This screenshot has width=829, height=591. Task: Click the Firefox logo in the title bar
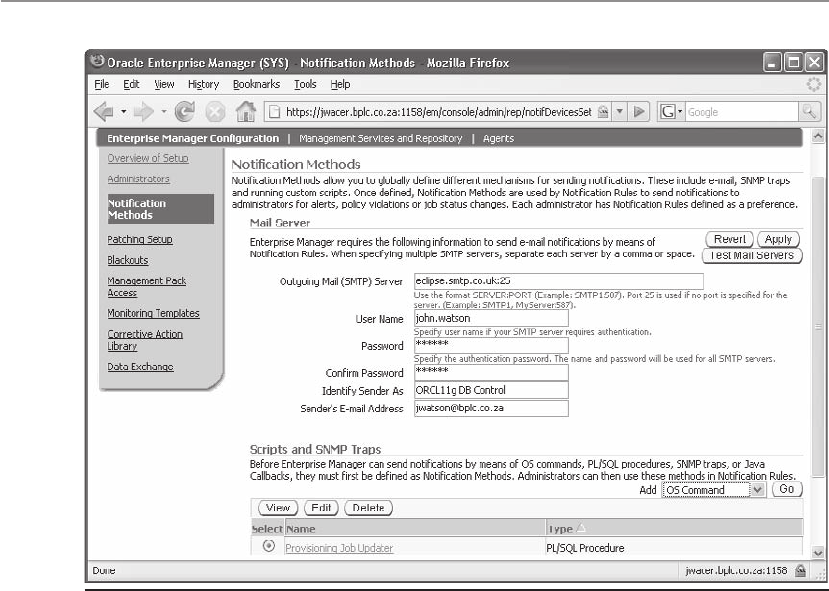(x=97, y=62)
